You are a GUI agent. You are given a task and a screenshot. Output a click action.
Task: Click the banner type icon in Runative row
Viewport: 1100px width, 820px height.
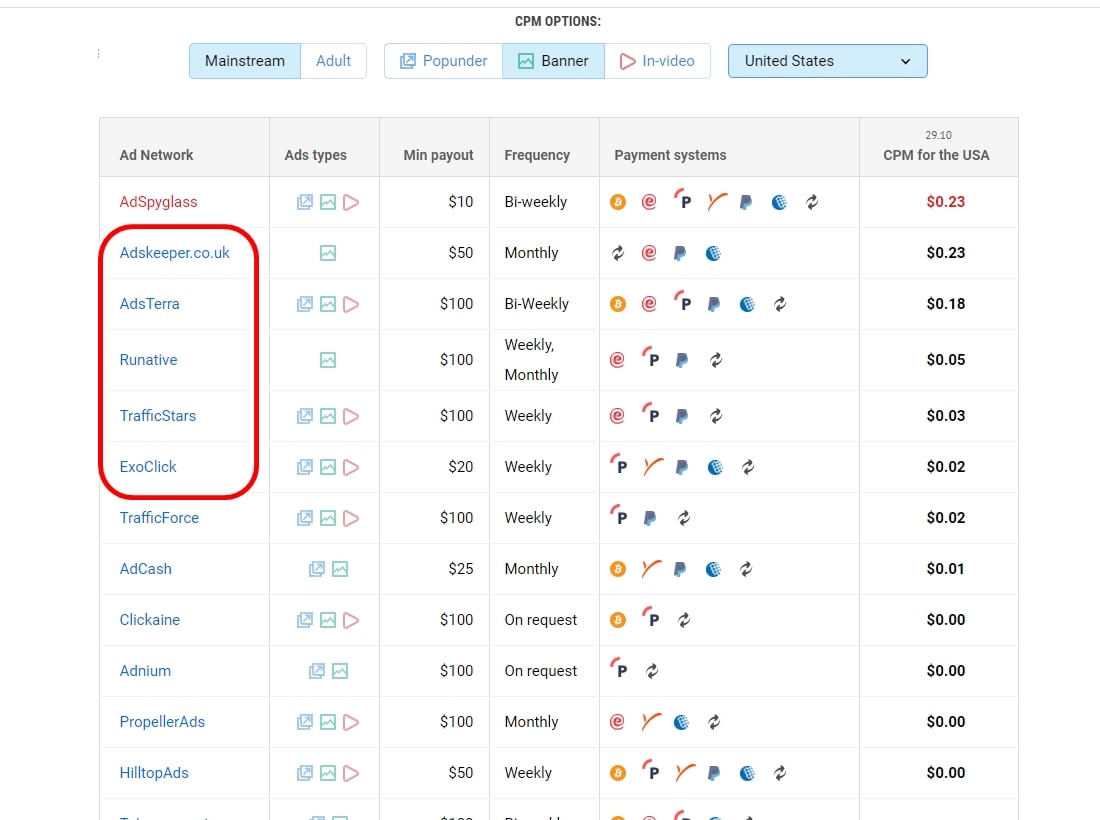point(328,361)
